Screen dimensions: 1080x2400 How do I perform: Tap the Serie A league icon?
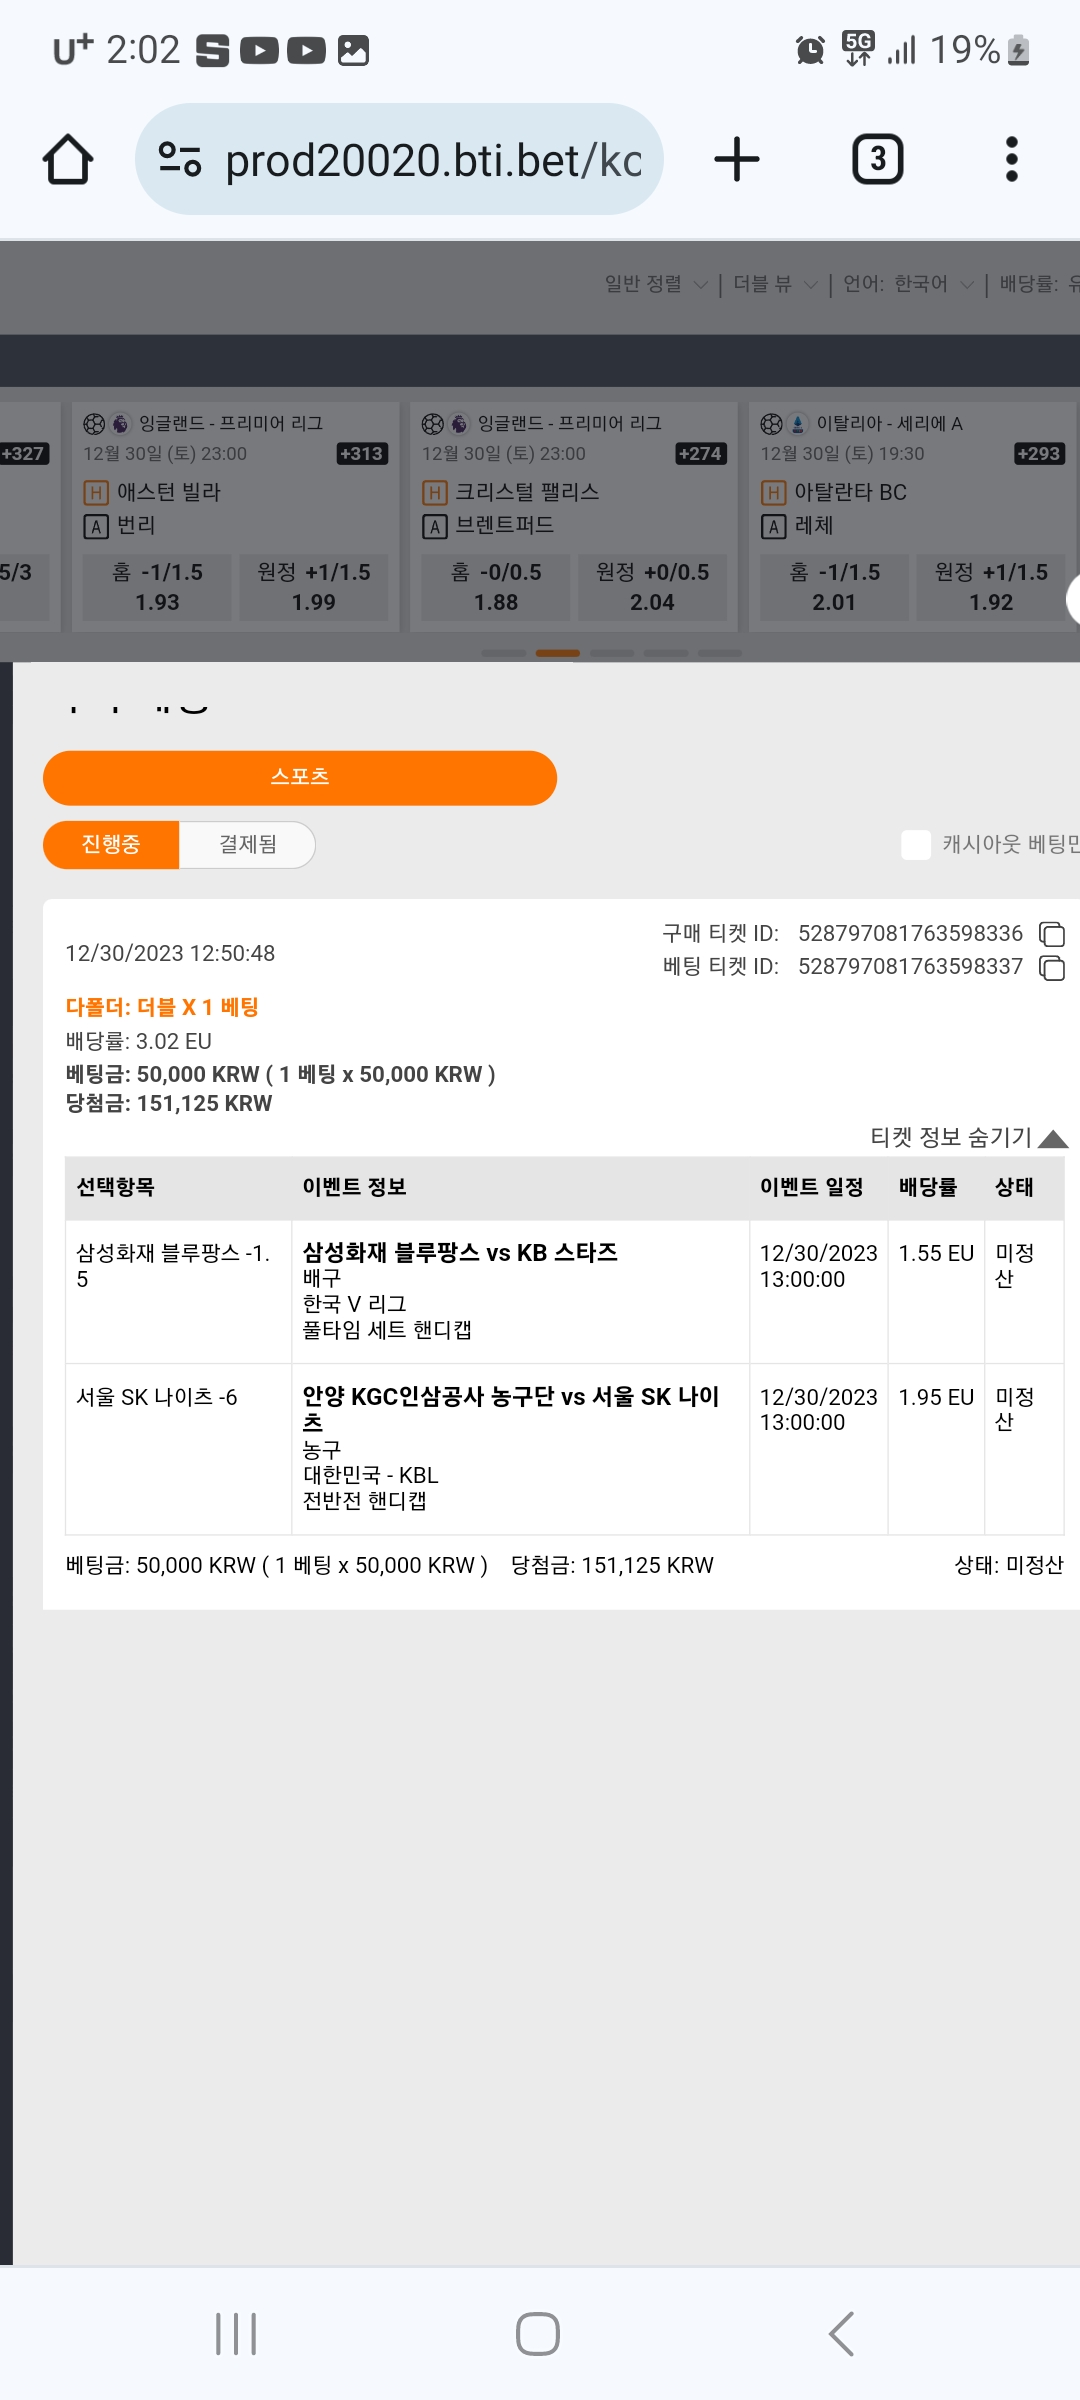[x=798, y=424]
